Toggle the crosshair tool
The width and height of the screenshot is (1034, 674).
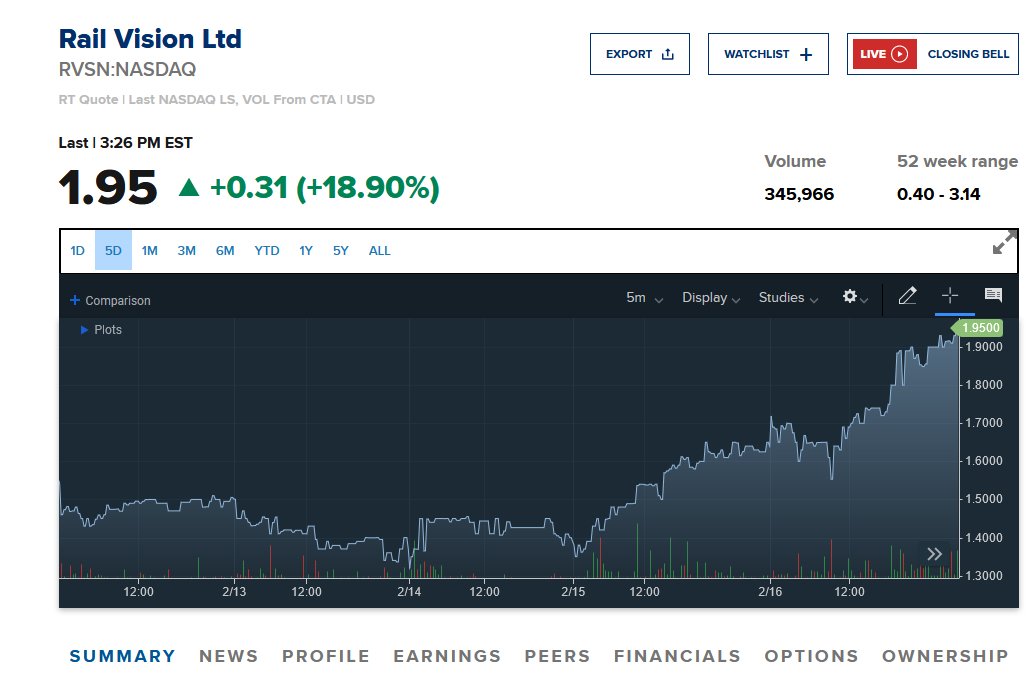pos(950,295)
